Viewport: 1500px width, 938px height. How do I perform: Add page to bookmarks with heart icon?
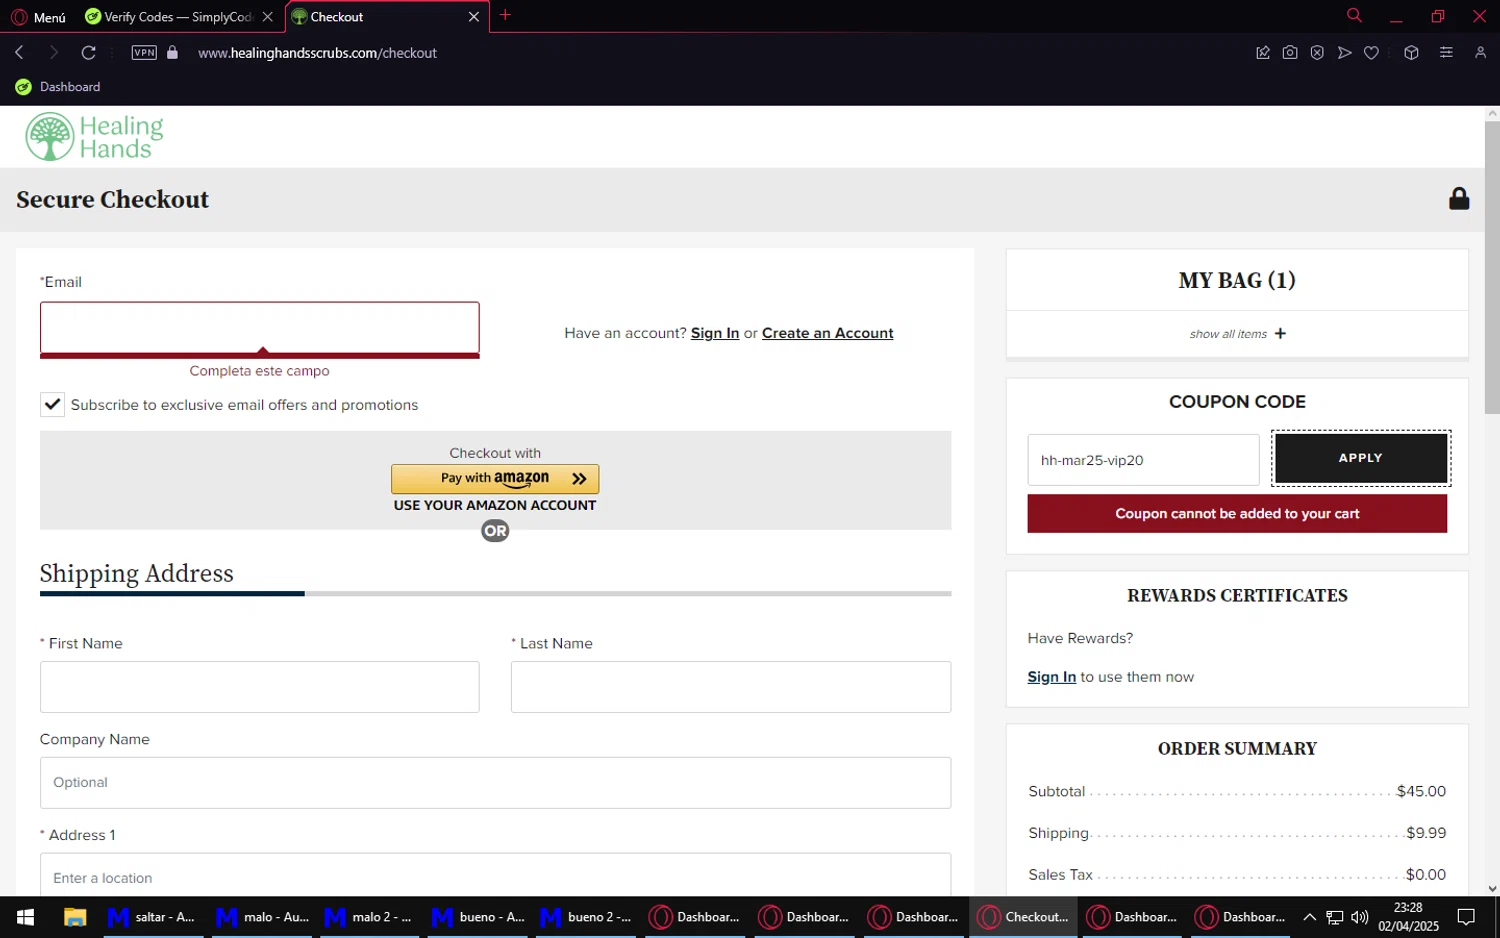[x=1371, y=53]
